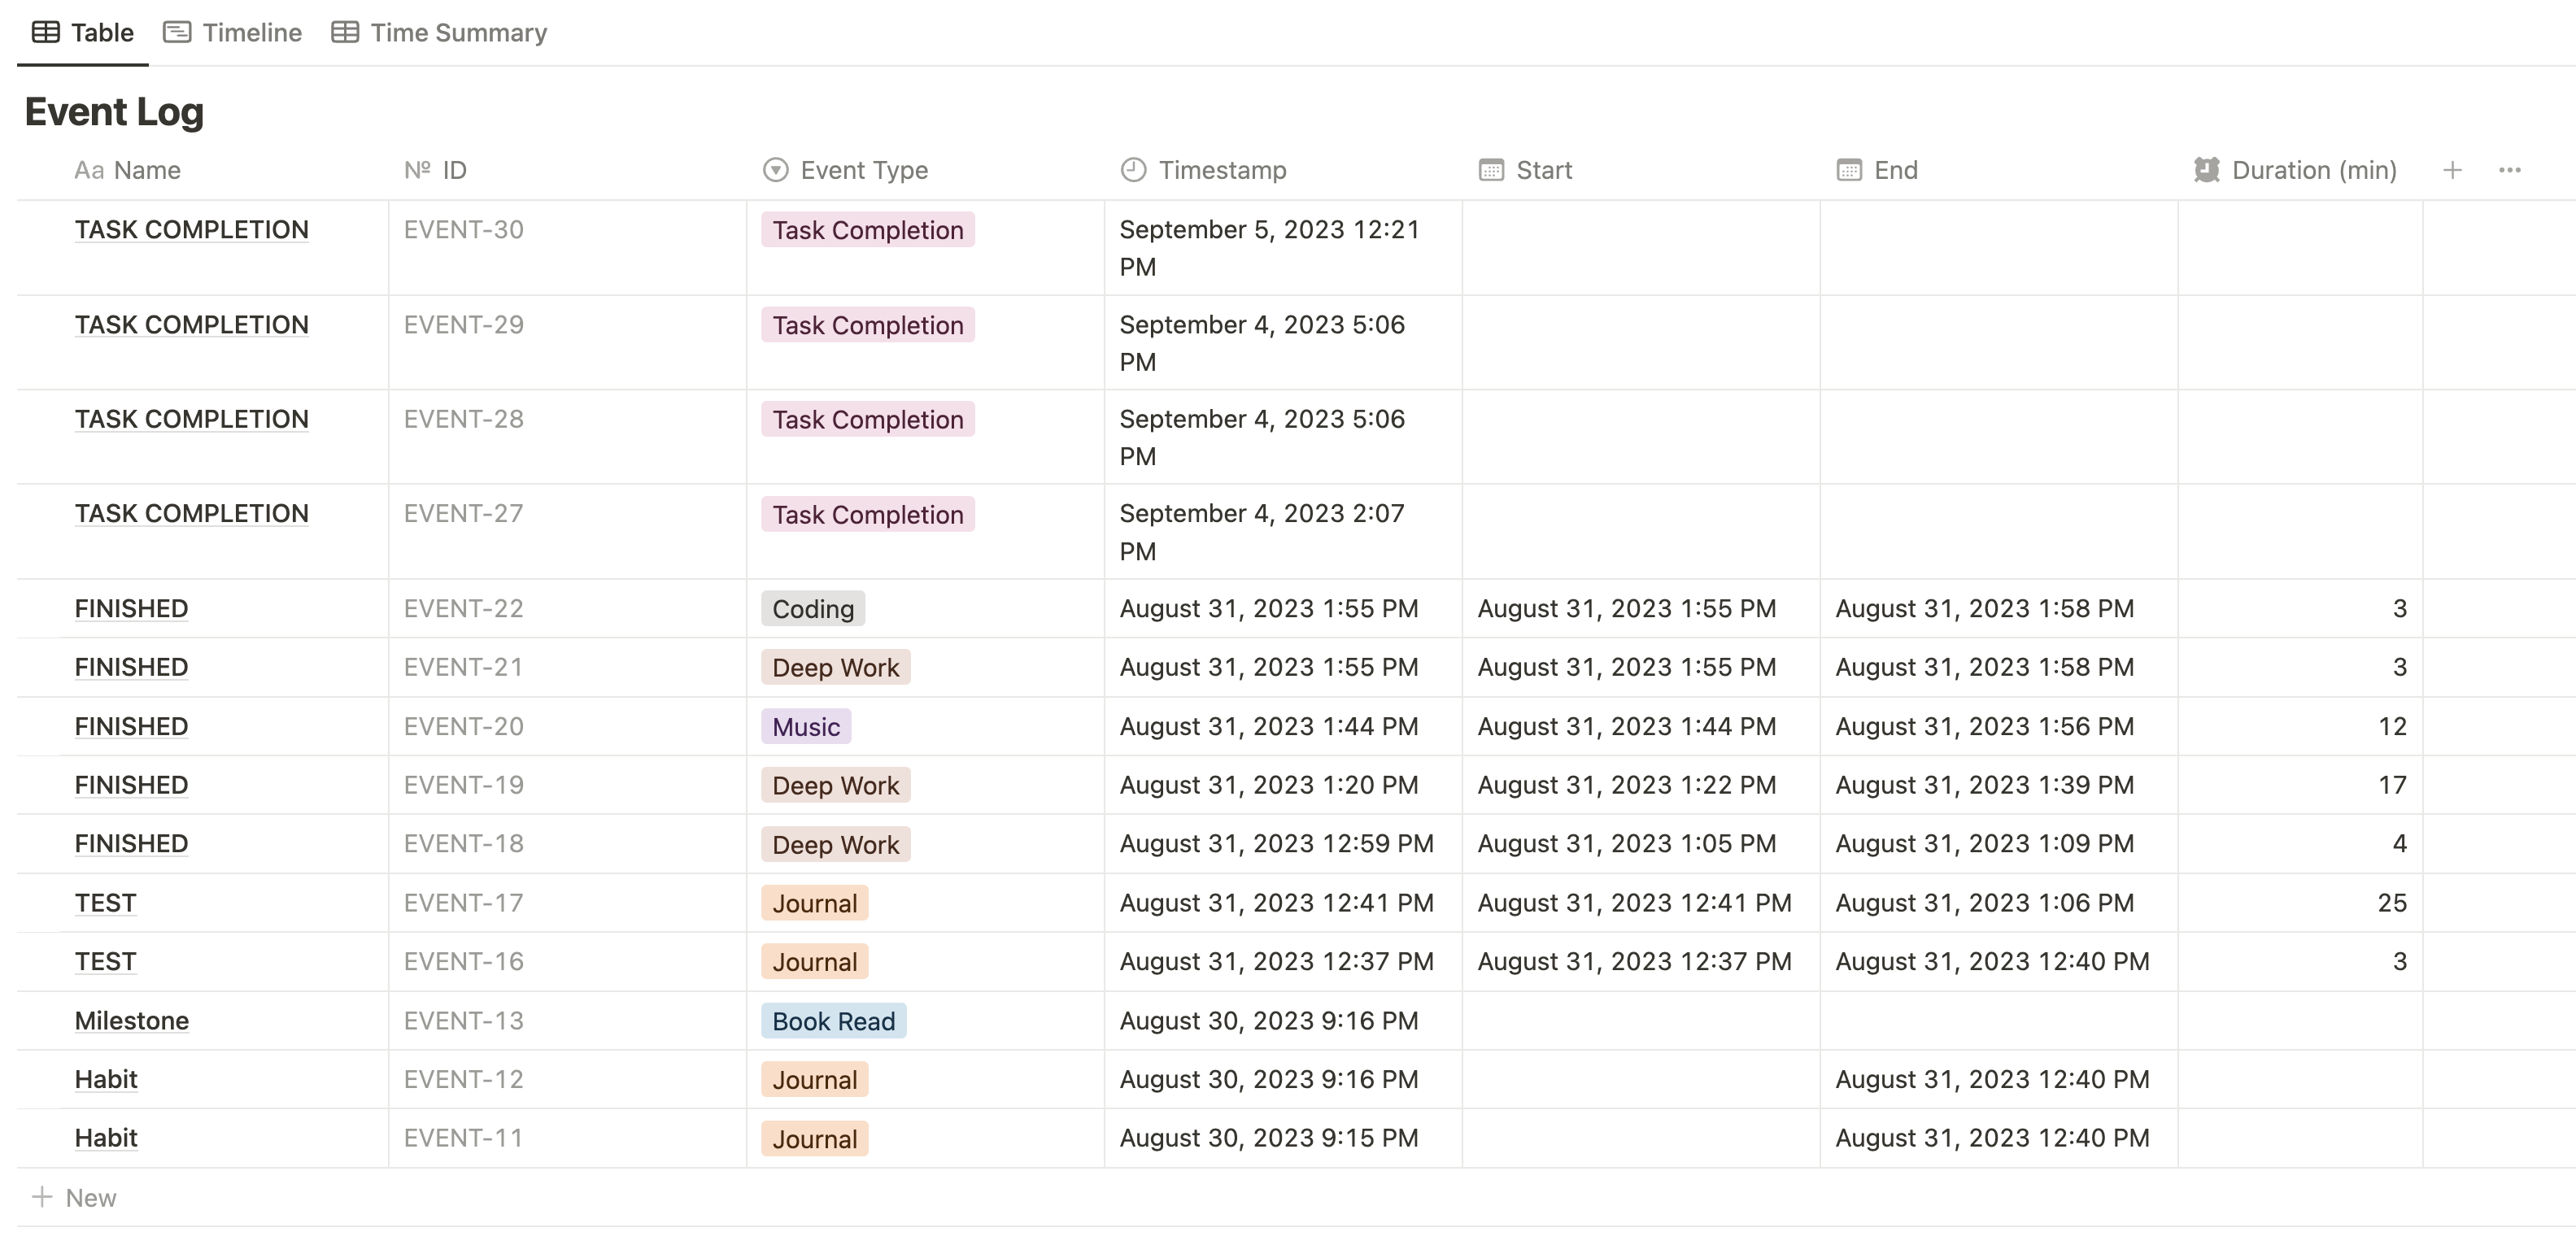Viewport: 2576px width, 1245px height.
Task: Click the empty Start cell of EVENT-13
Action: coord(1642,1020)
